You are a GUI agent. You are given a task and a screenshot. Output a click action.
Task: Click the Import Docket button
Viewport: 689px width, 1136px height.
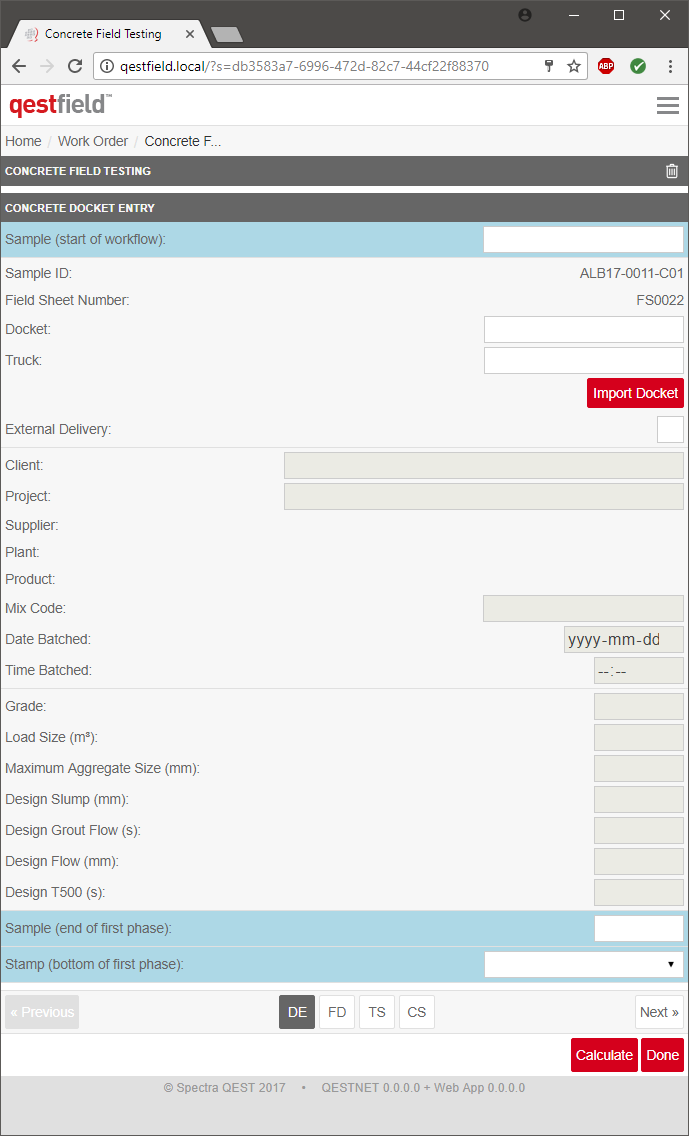click(635, 393)
